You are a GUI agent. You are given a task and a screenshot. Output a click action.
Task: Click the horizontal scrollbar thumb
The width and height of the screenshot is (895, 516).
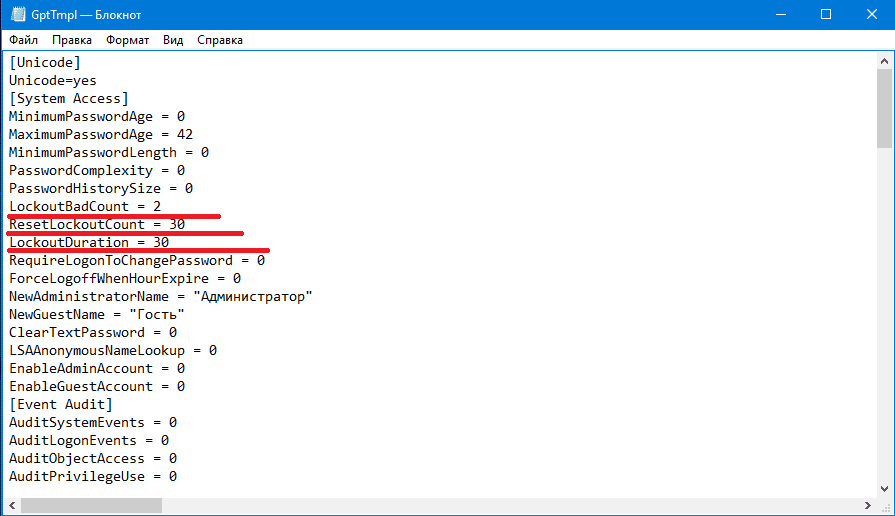pyautogui.click(x=90, y=506)
